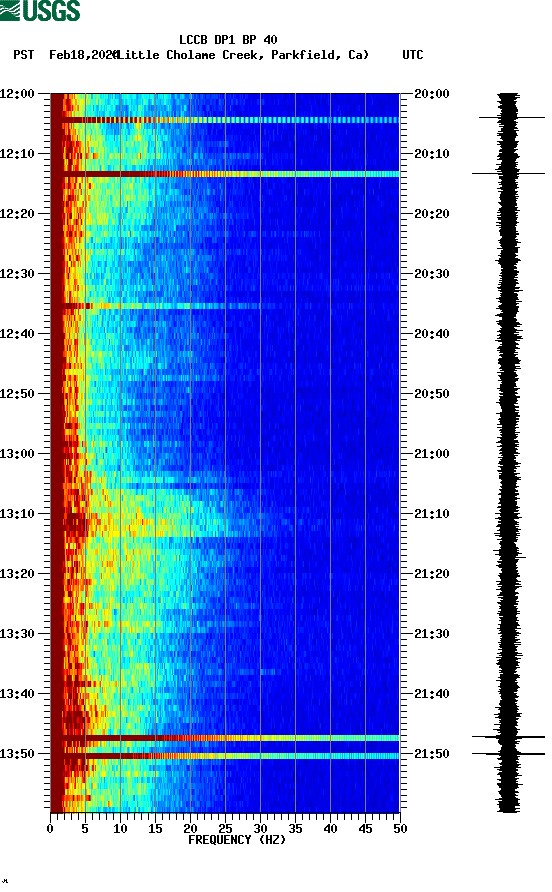
Task: Click the 20:30 UTC time label
Action: 431,274
